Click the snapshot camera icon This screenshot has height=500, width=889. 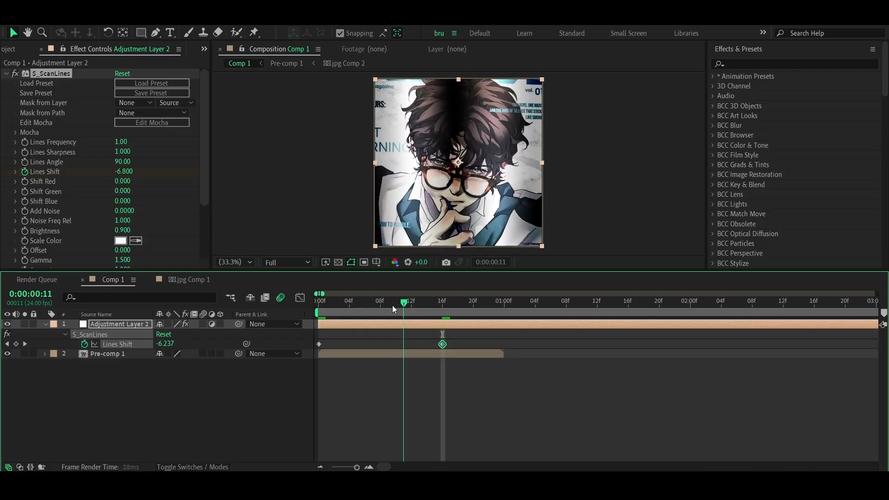click(446, 262)
